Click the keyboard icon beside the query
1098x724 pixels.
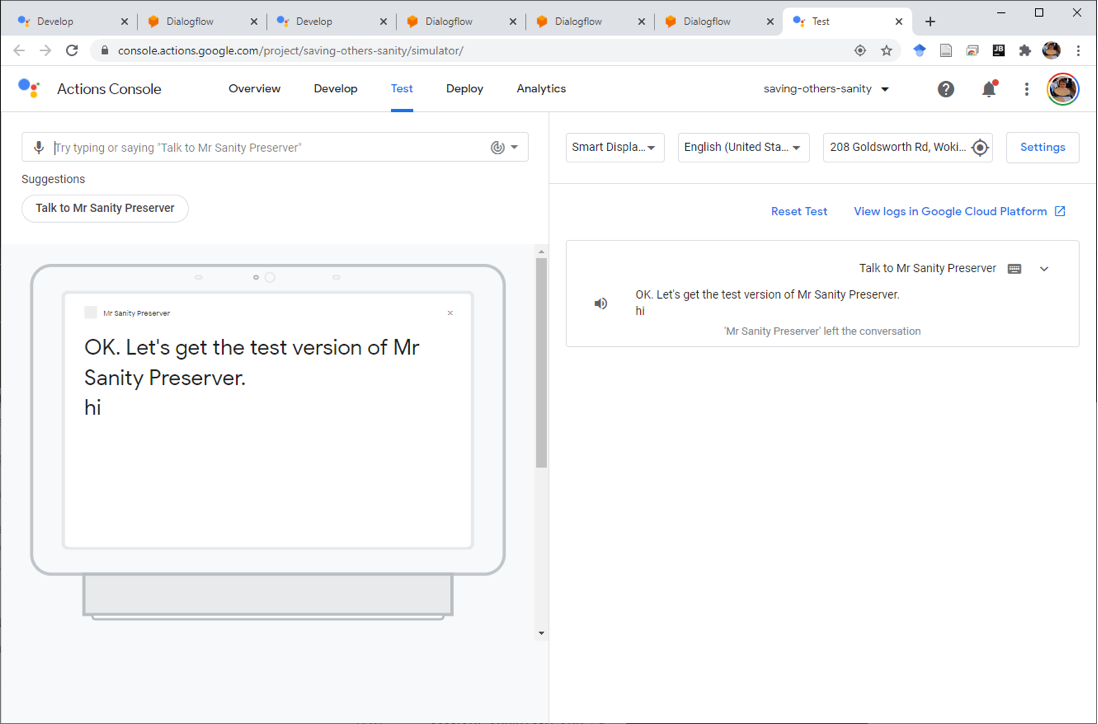coord(1014,269)
